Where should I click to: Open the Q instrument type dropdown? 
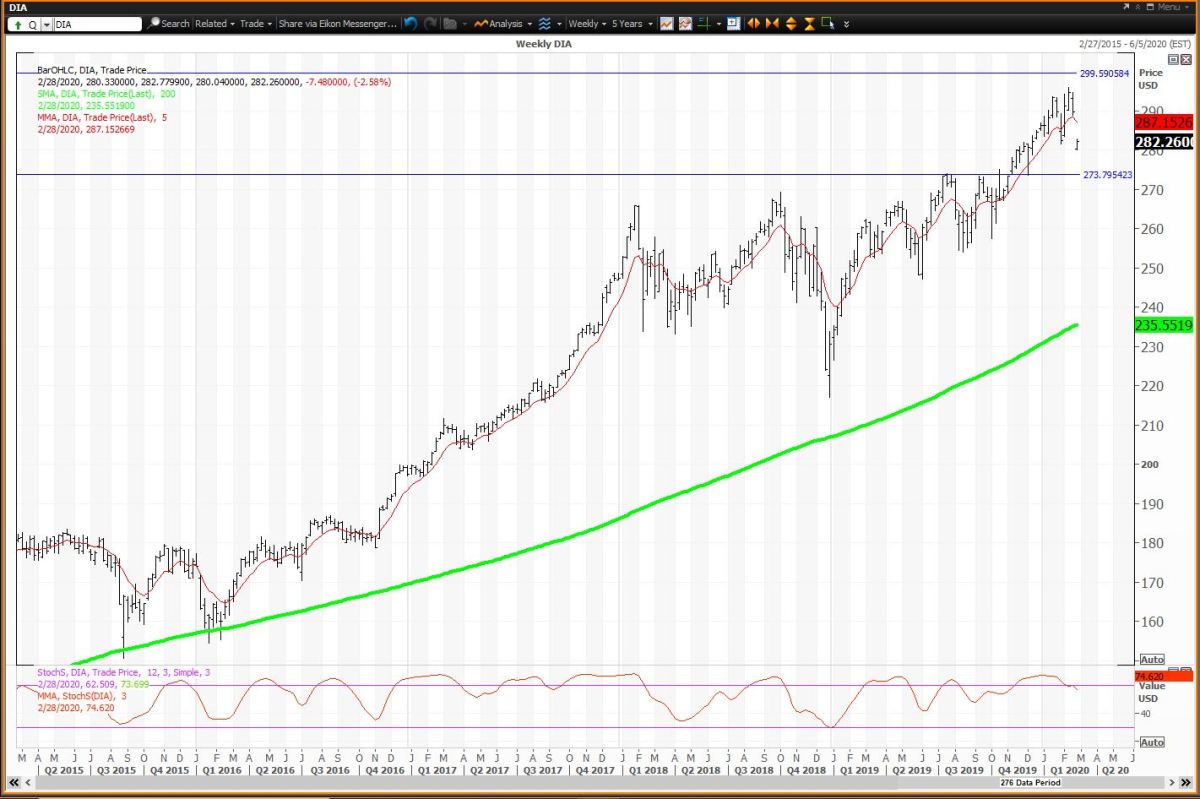tap(46, 24)
